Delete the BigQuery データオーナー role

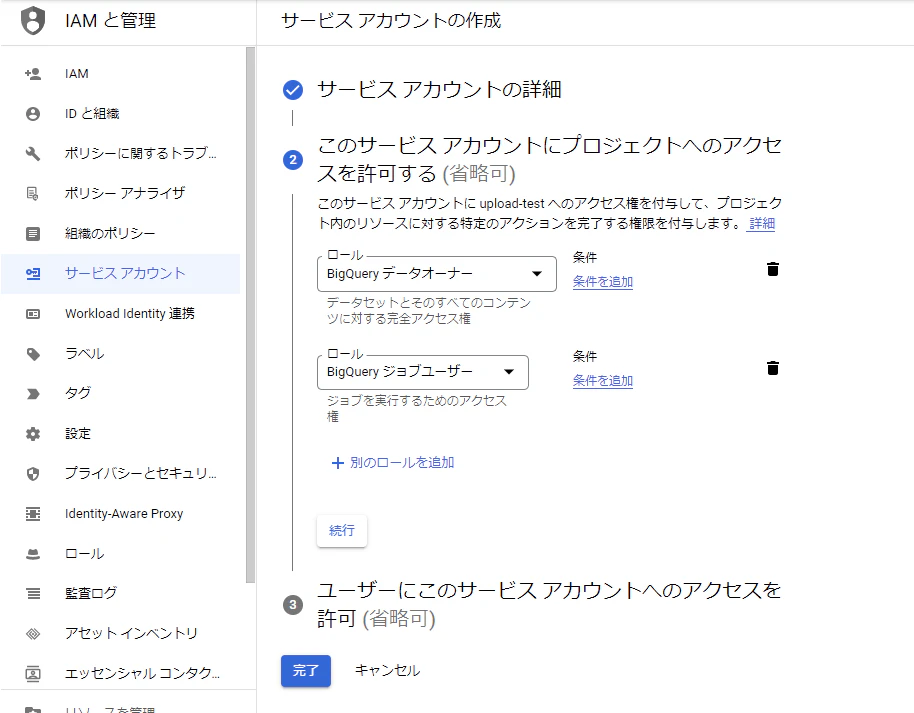(773, 269)
